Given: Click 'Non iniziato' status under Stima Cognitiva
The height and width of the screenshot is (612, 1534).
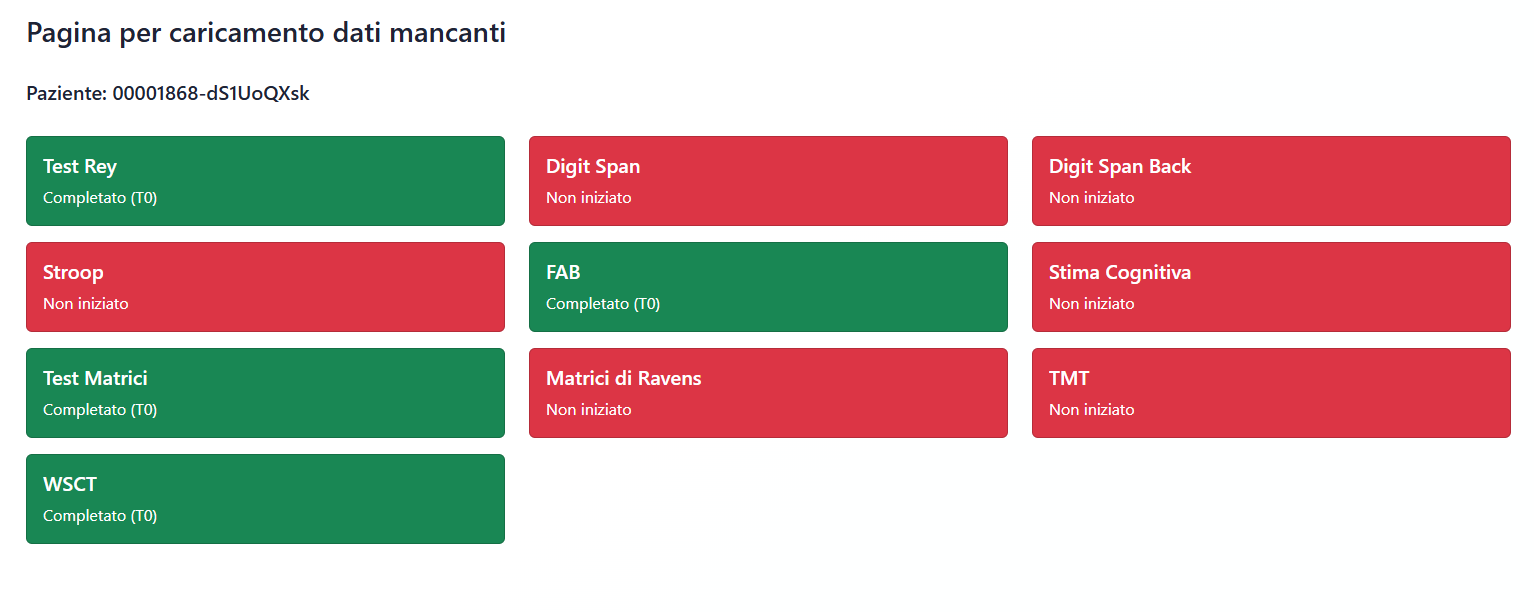Looking at the screenshot, I should point(1091,304).
